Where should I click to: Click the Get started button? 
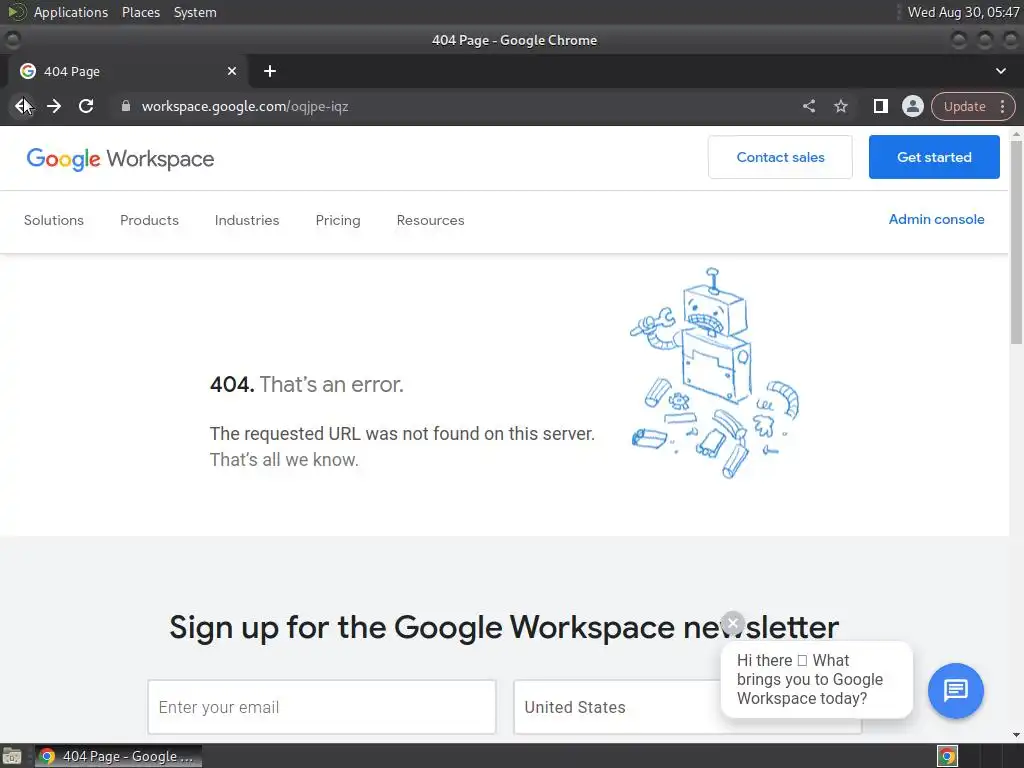(934, 157)
